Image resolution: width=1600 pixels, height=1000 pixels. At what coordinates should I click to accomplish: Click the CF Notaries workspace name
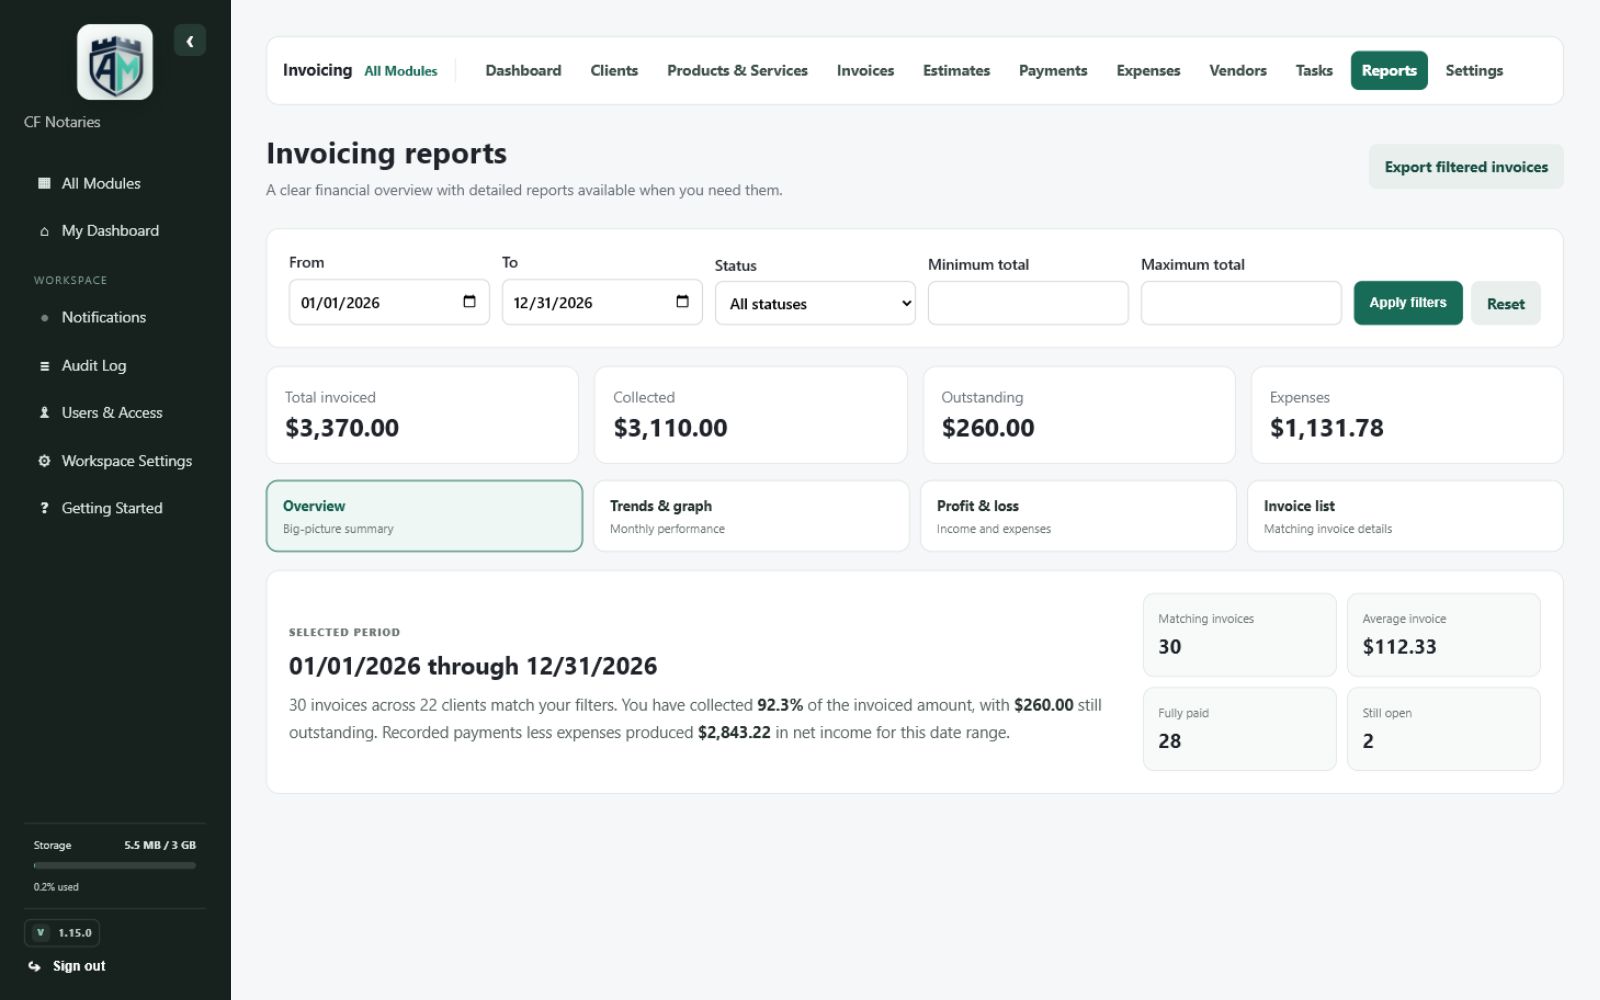click(62, 122)
